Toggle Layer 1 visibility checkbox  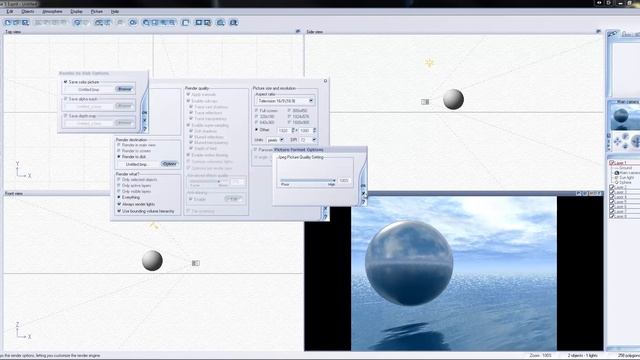point(611,163)
